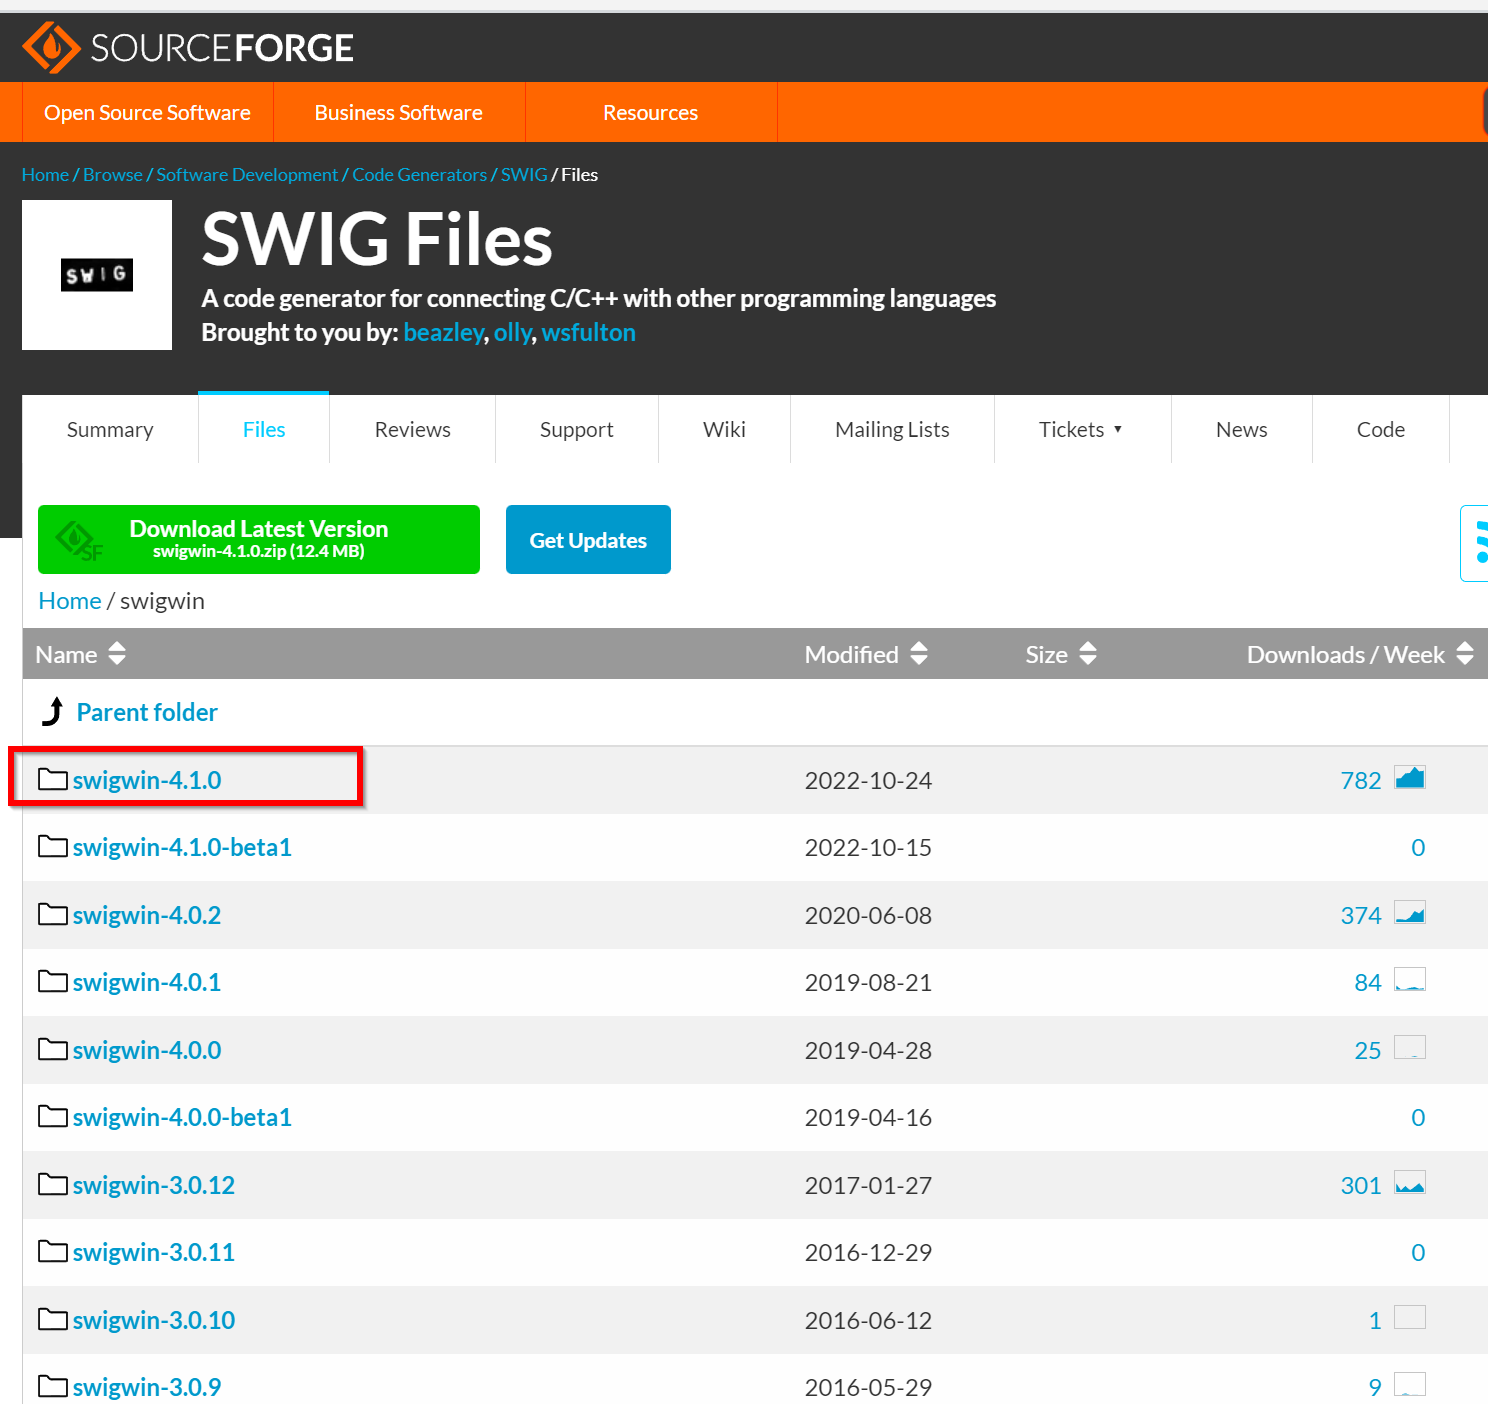The image size is (1488, 1404).
Task: Click Software Development breadcrumb link
Action: tap(247, 174)
